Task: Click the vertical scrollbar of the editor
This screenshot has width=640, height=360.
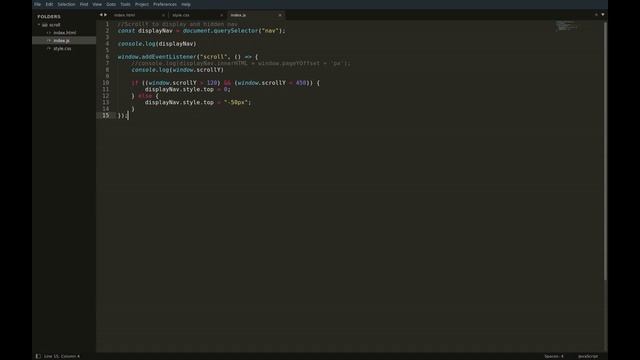Action: [605, 151]
